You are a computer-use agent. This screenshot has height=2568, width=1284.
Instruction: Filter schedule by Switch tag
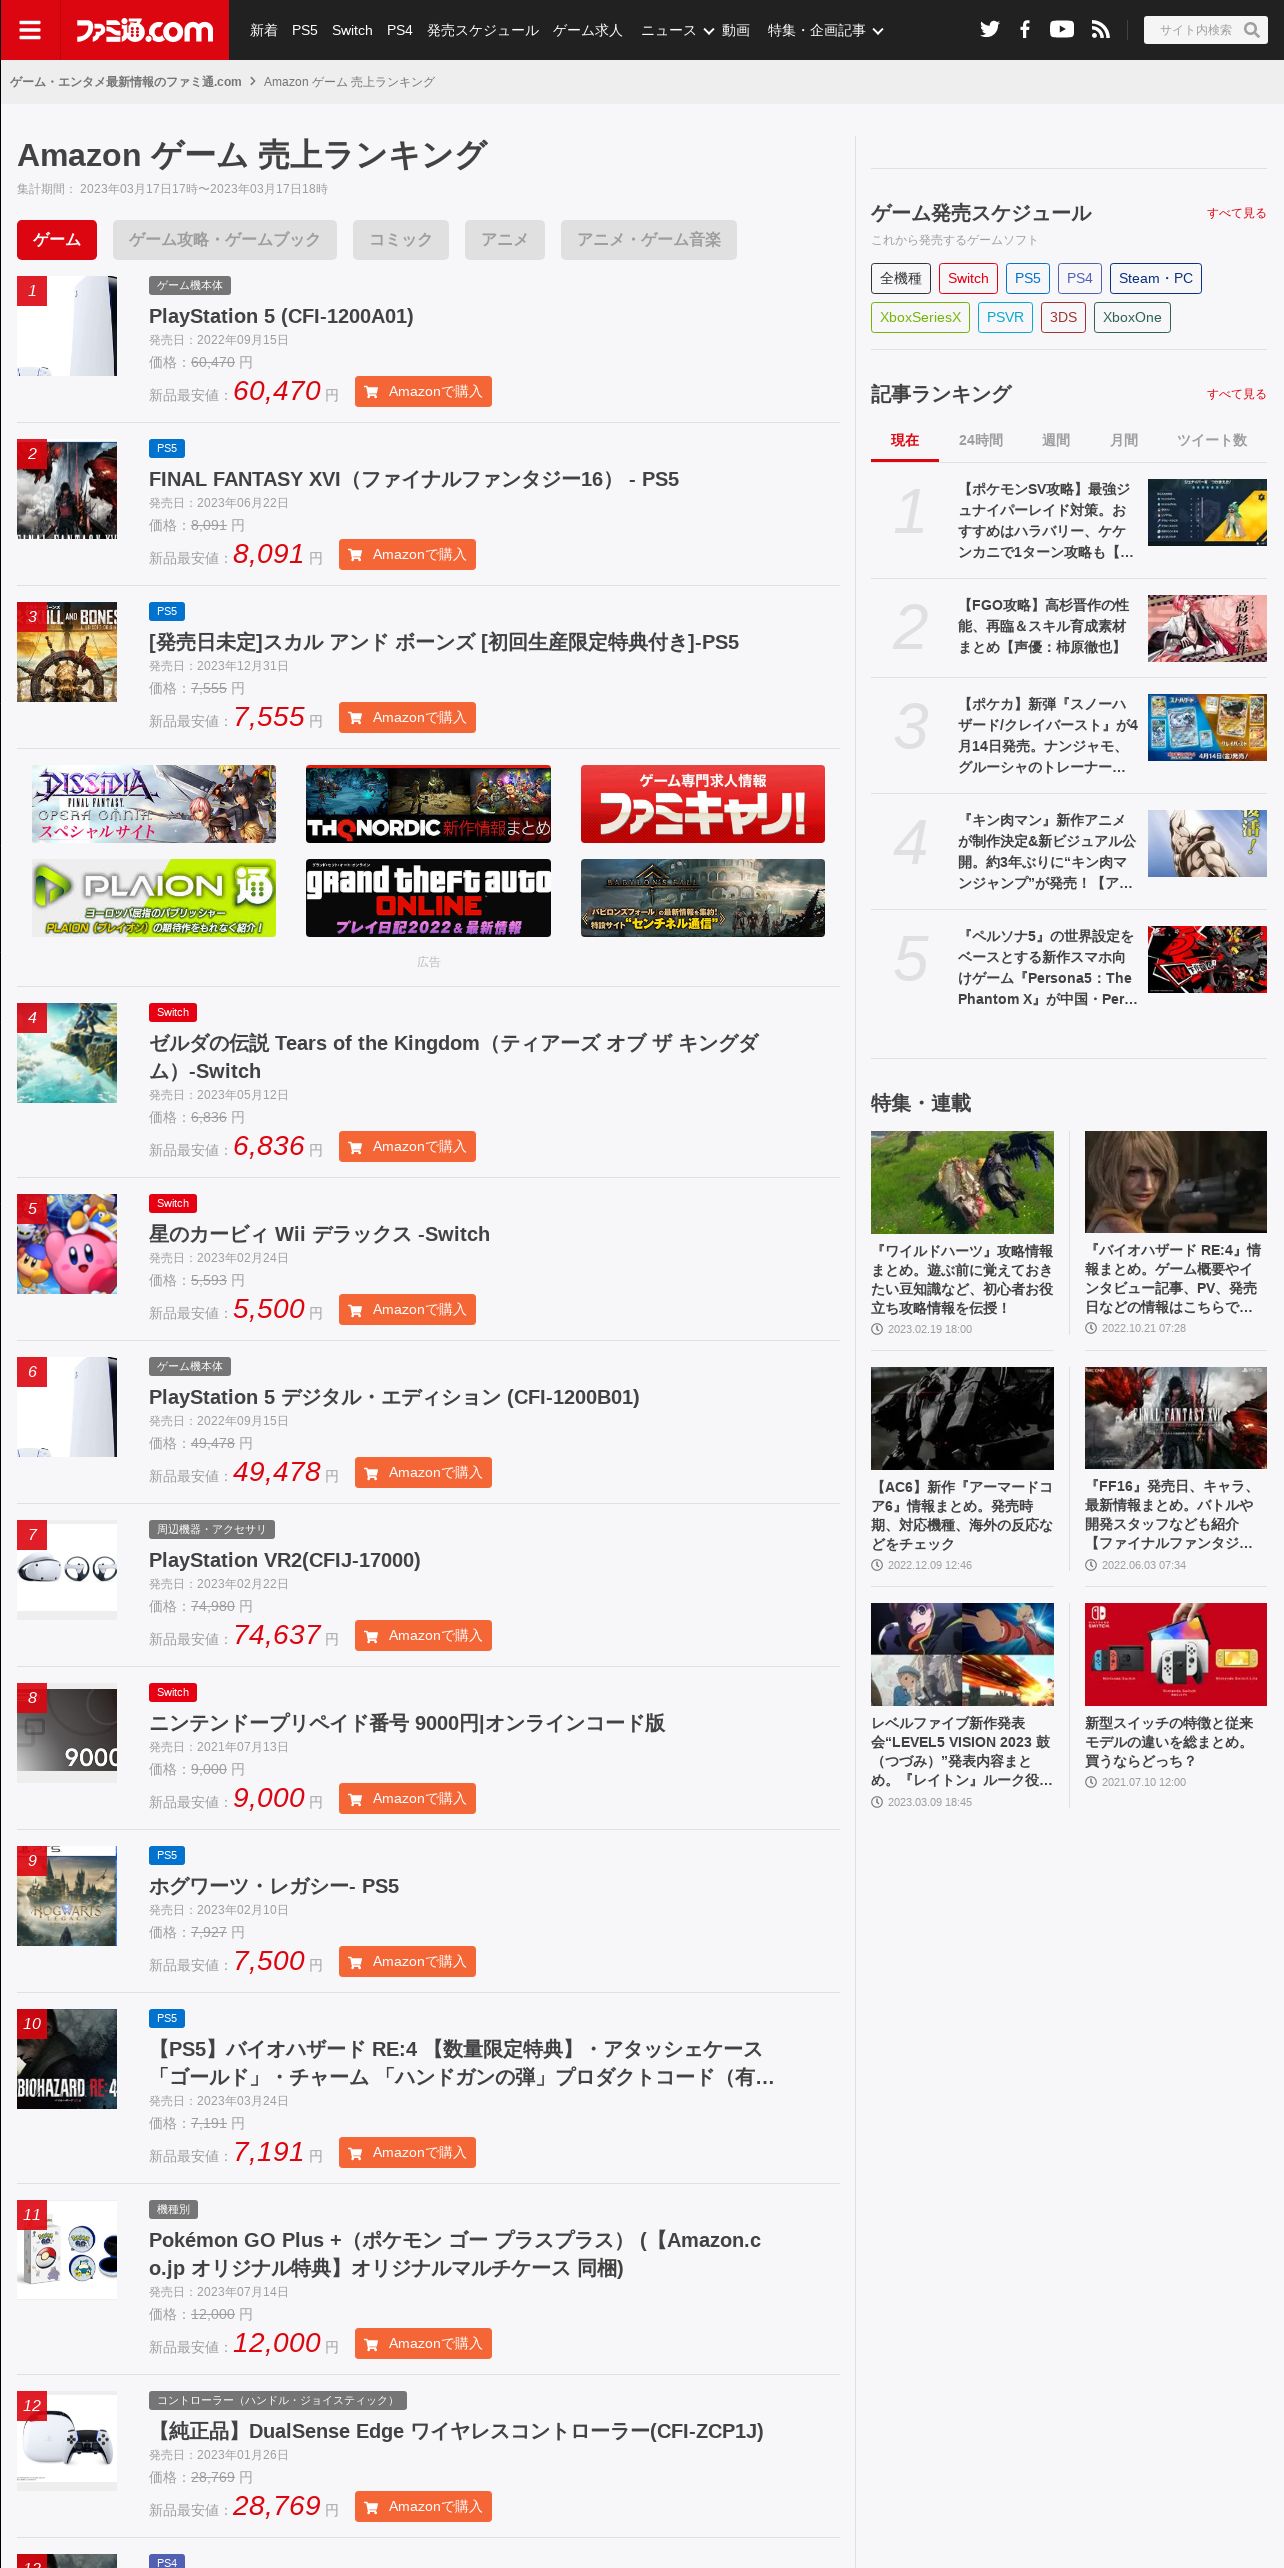(968, 278)
